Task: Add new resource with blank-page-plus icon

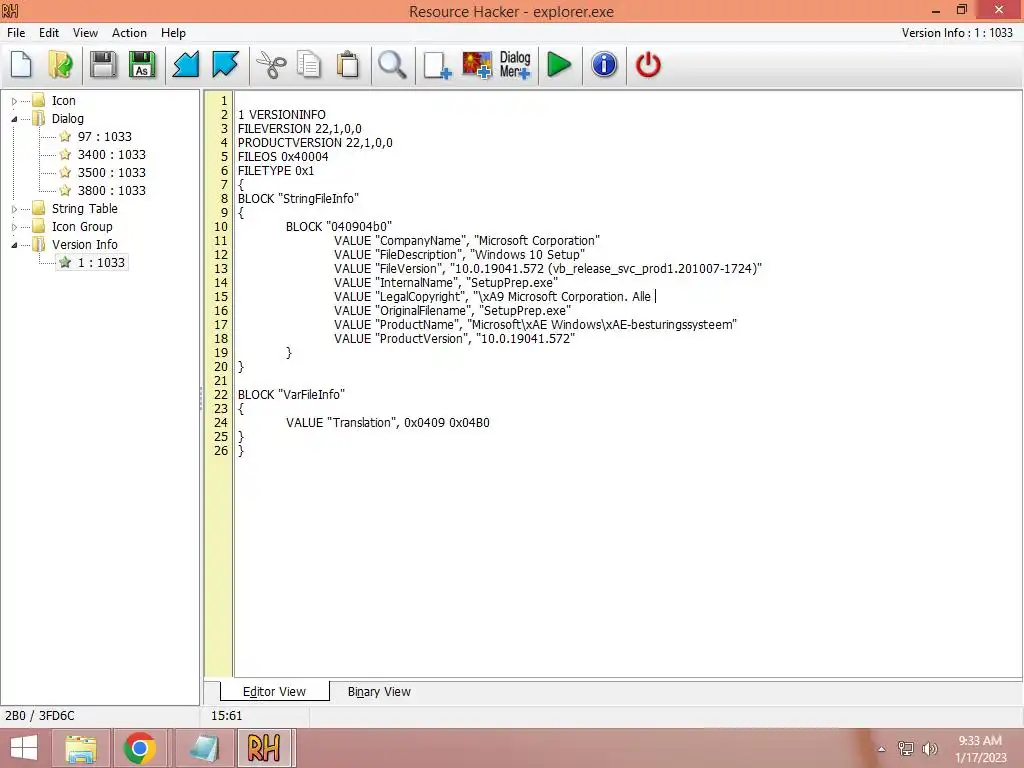Action: [x=437, y=65]
